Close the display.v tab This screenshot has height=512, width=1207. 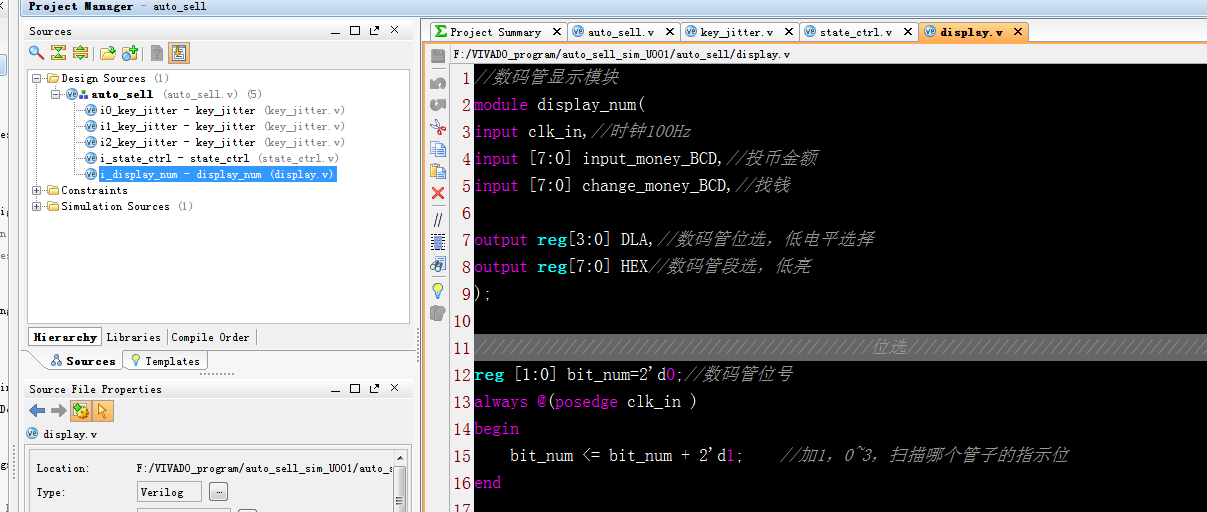[x=1017, y=32]
